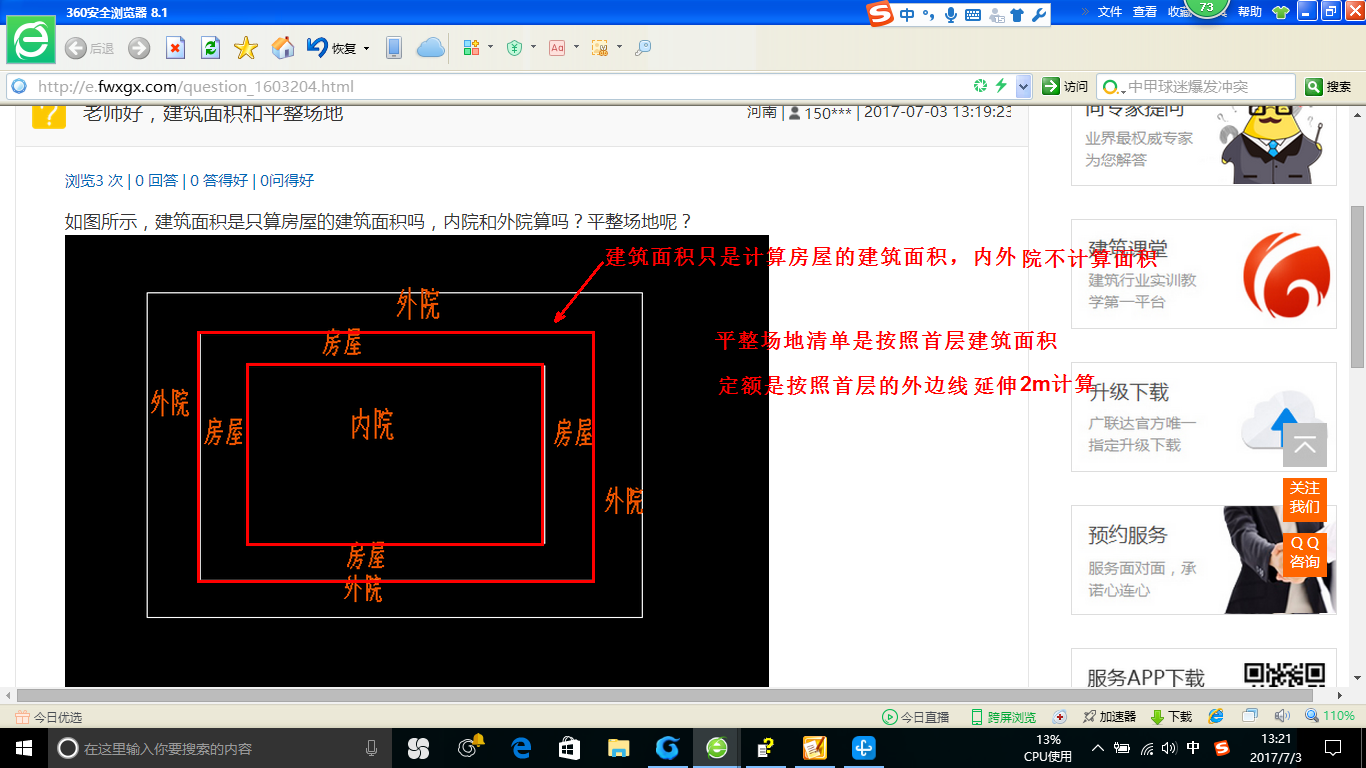
Task: Click the 恢复 restore button
Action: (332, 48)
